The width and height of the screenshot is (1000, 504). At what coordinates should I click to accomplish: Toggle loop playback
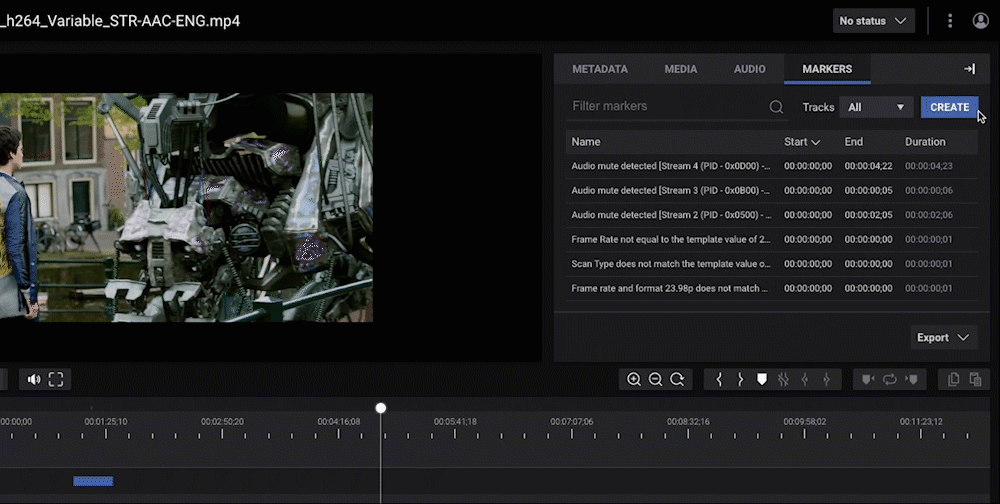point(890,380)
